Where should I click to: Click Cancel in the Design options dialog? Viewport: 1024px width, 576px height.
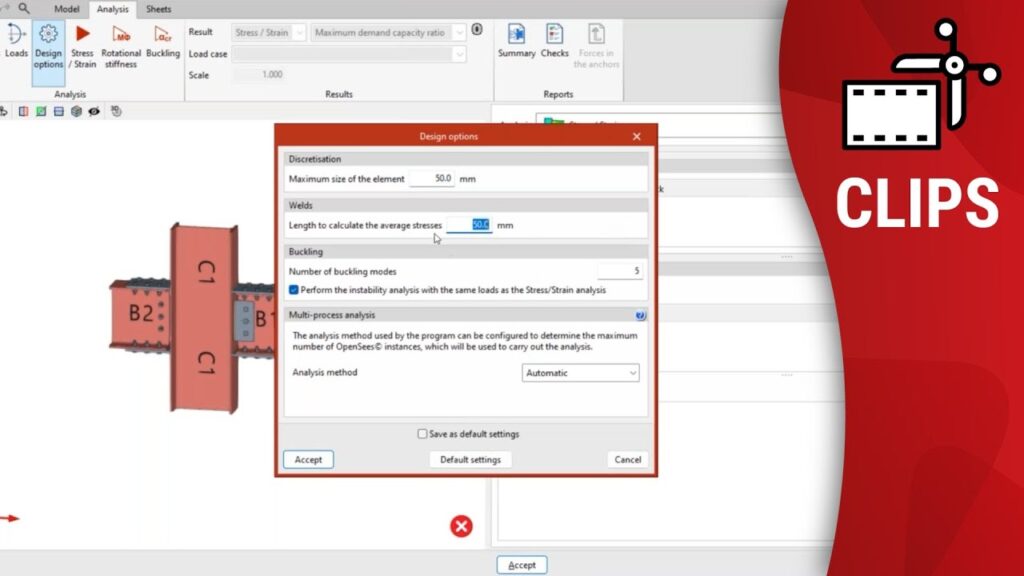click(x=627, y=460)
